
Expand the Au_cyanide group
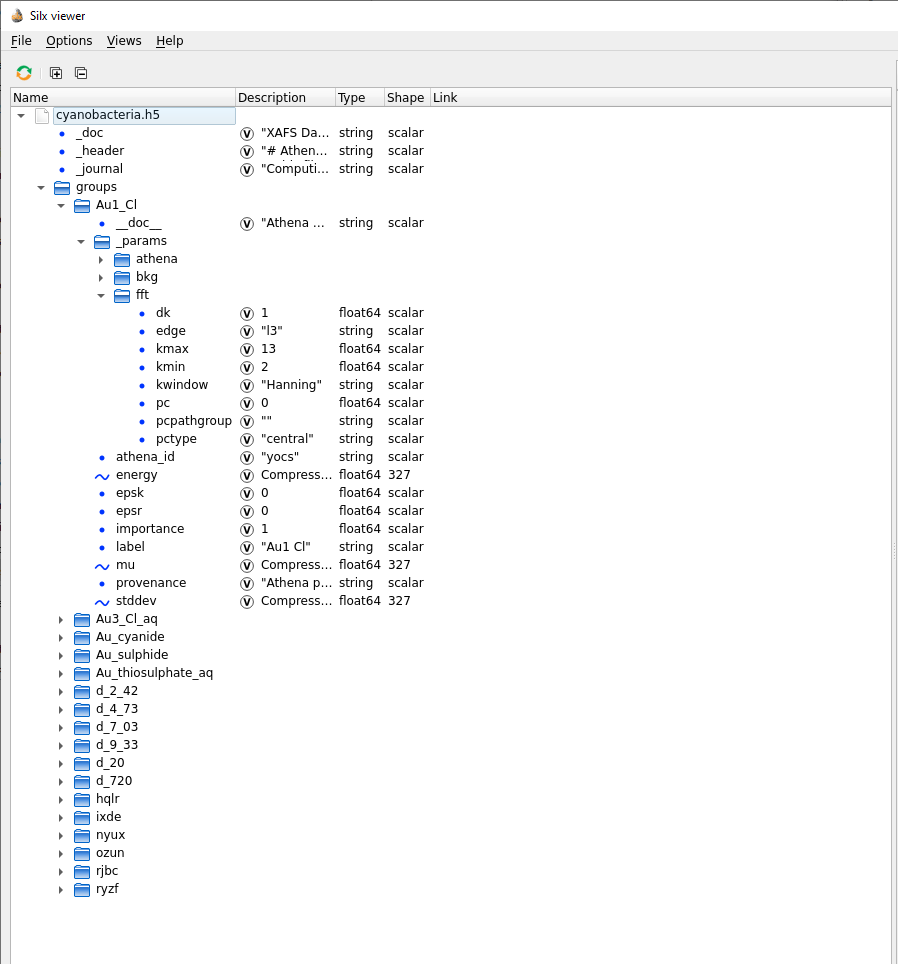tap(60, 637)
